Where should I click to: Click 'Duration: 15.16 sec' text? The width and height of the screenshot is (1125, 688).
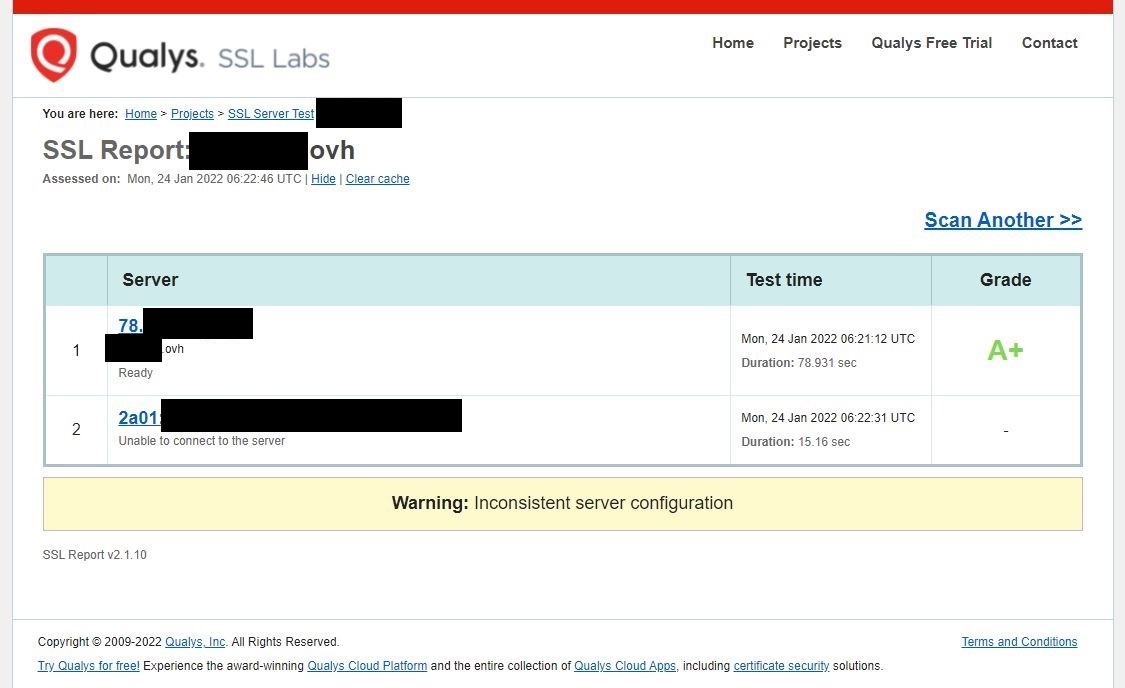tap(796, 441)
